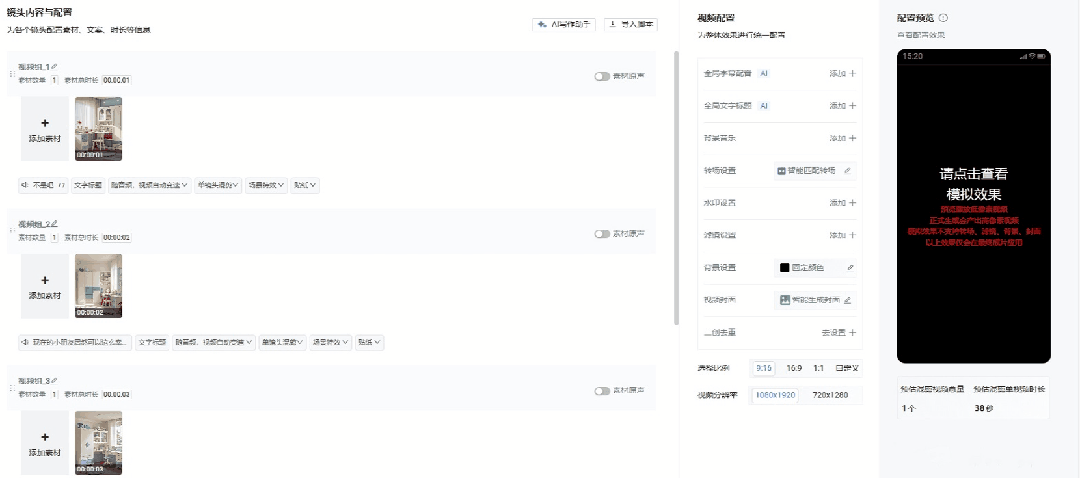Screen dimensions: 1080x478
Task: Enable 素材原声 switch for 视频组_2
Action: click(x=602, y=234)
